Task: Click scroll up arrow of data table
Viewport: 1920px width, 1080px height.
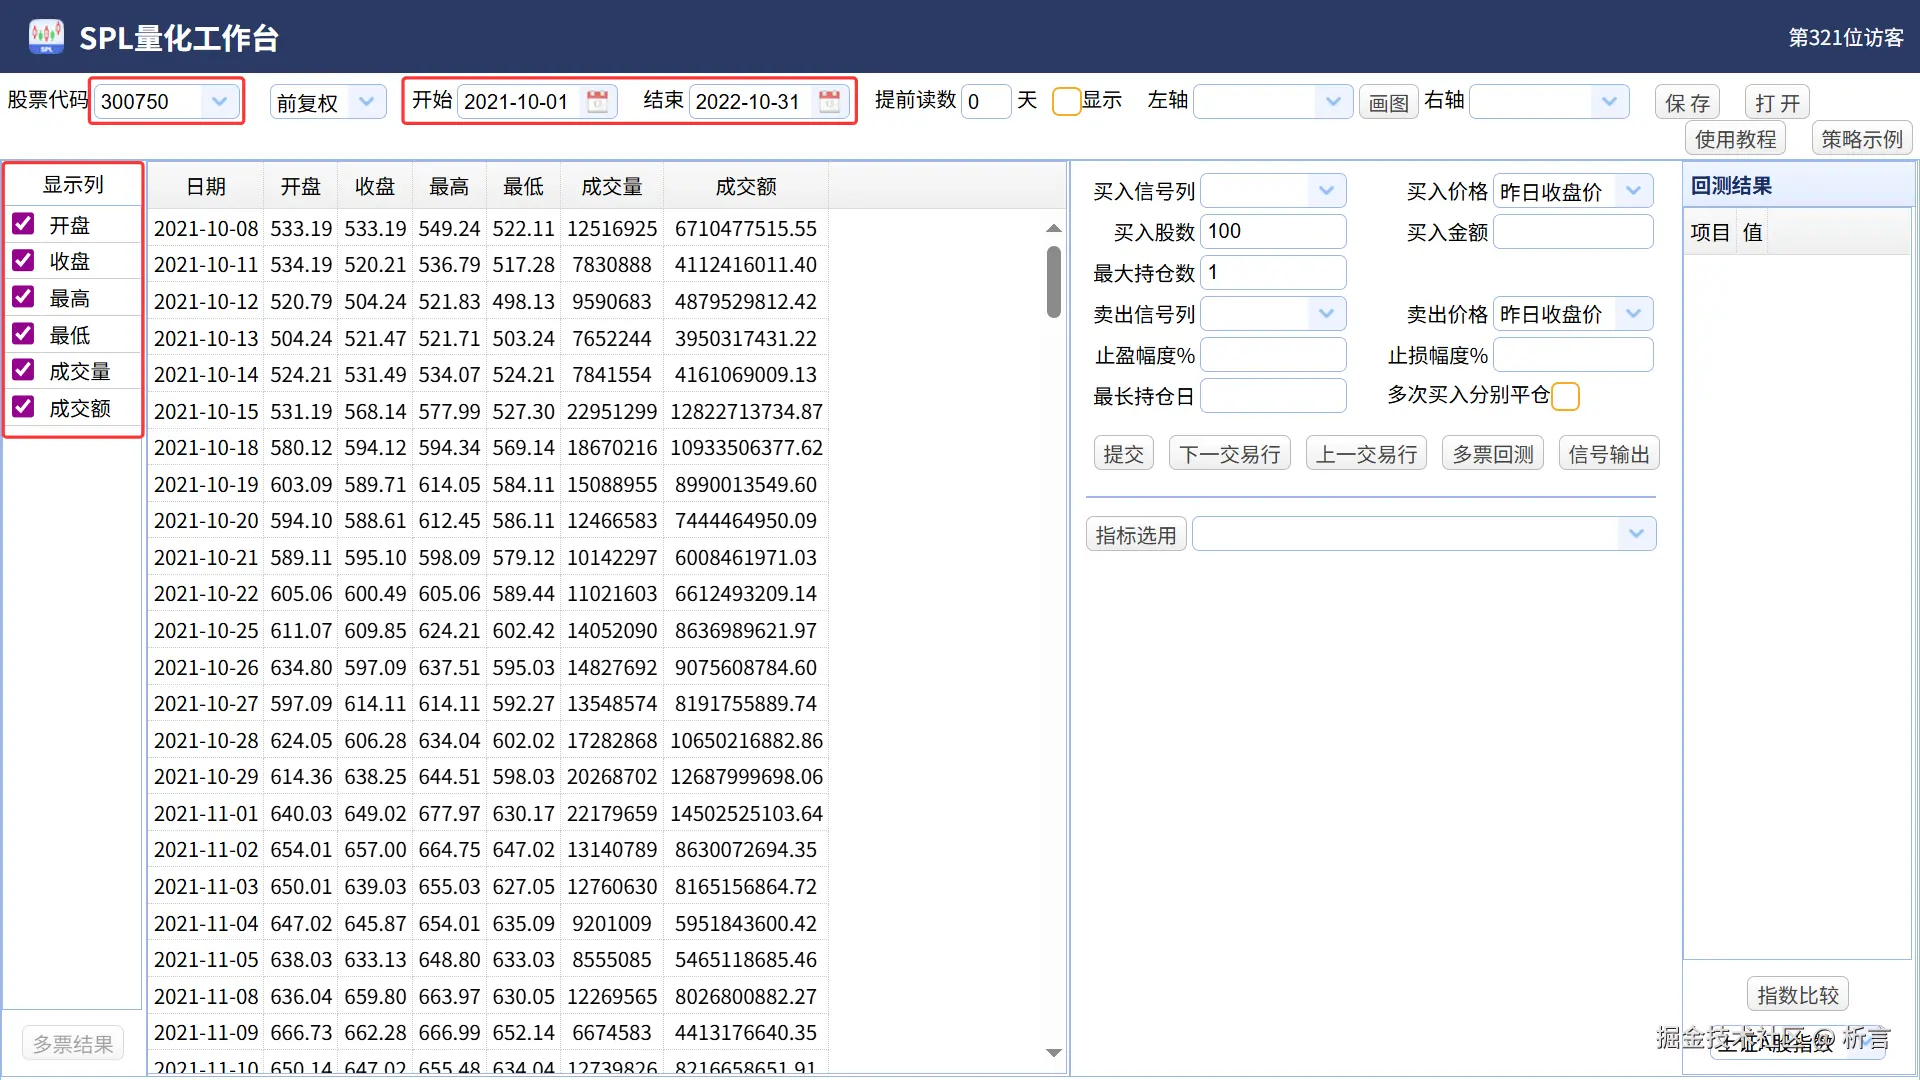Action: point(1053,229)
